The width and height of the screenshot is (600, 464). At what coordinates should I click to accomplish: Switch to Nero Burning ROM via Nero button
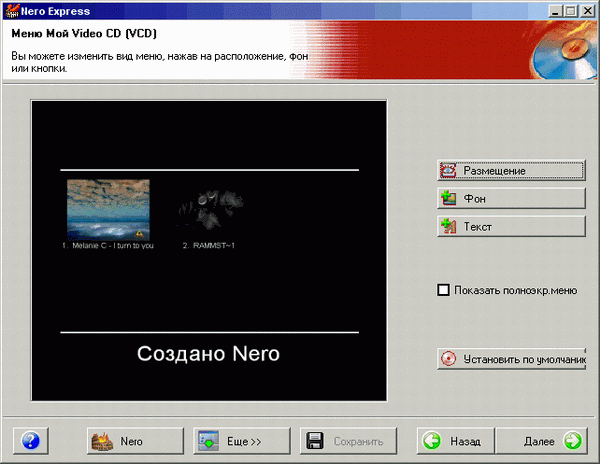click(x=135, y=441)
